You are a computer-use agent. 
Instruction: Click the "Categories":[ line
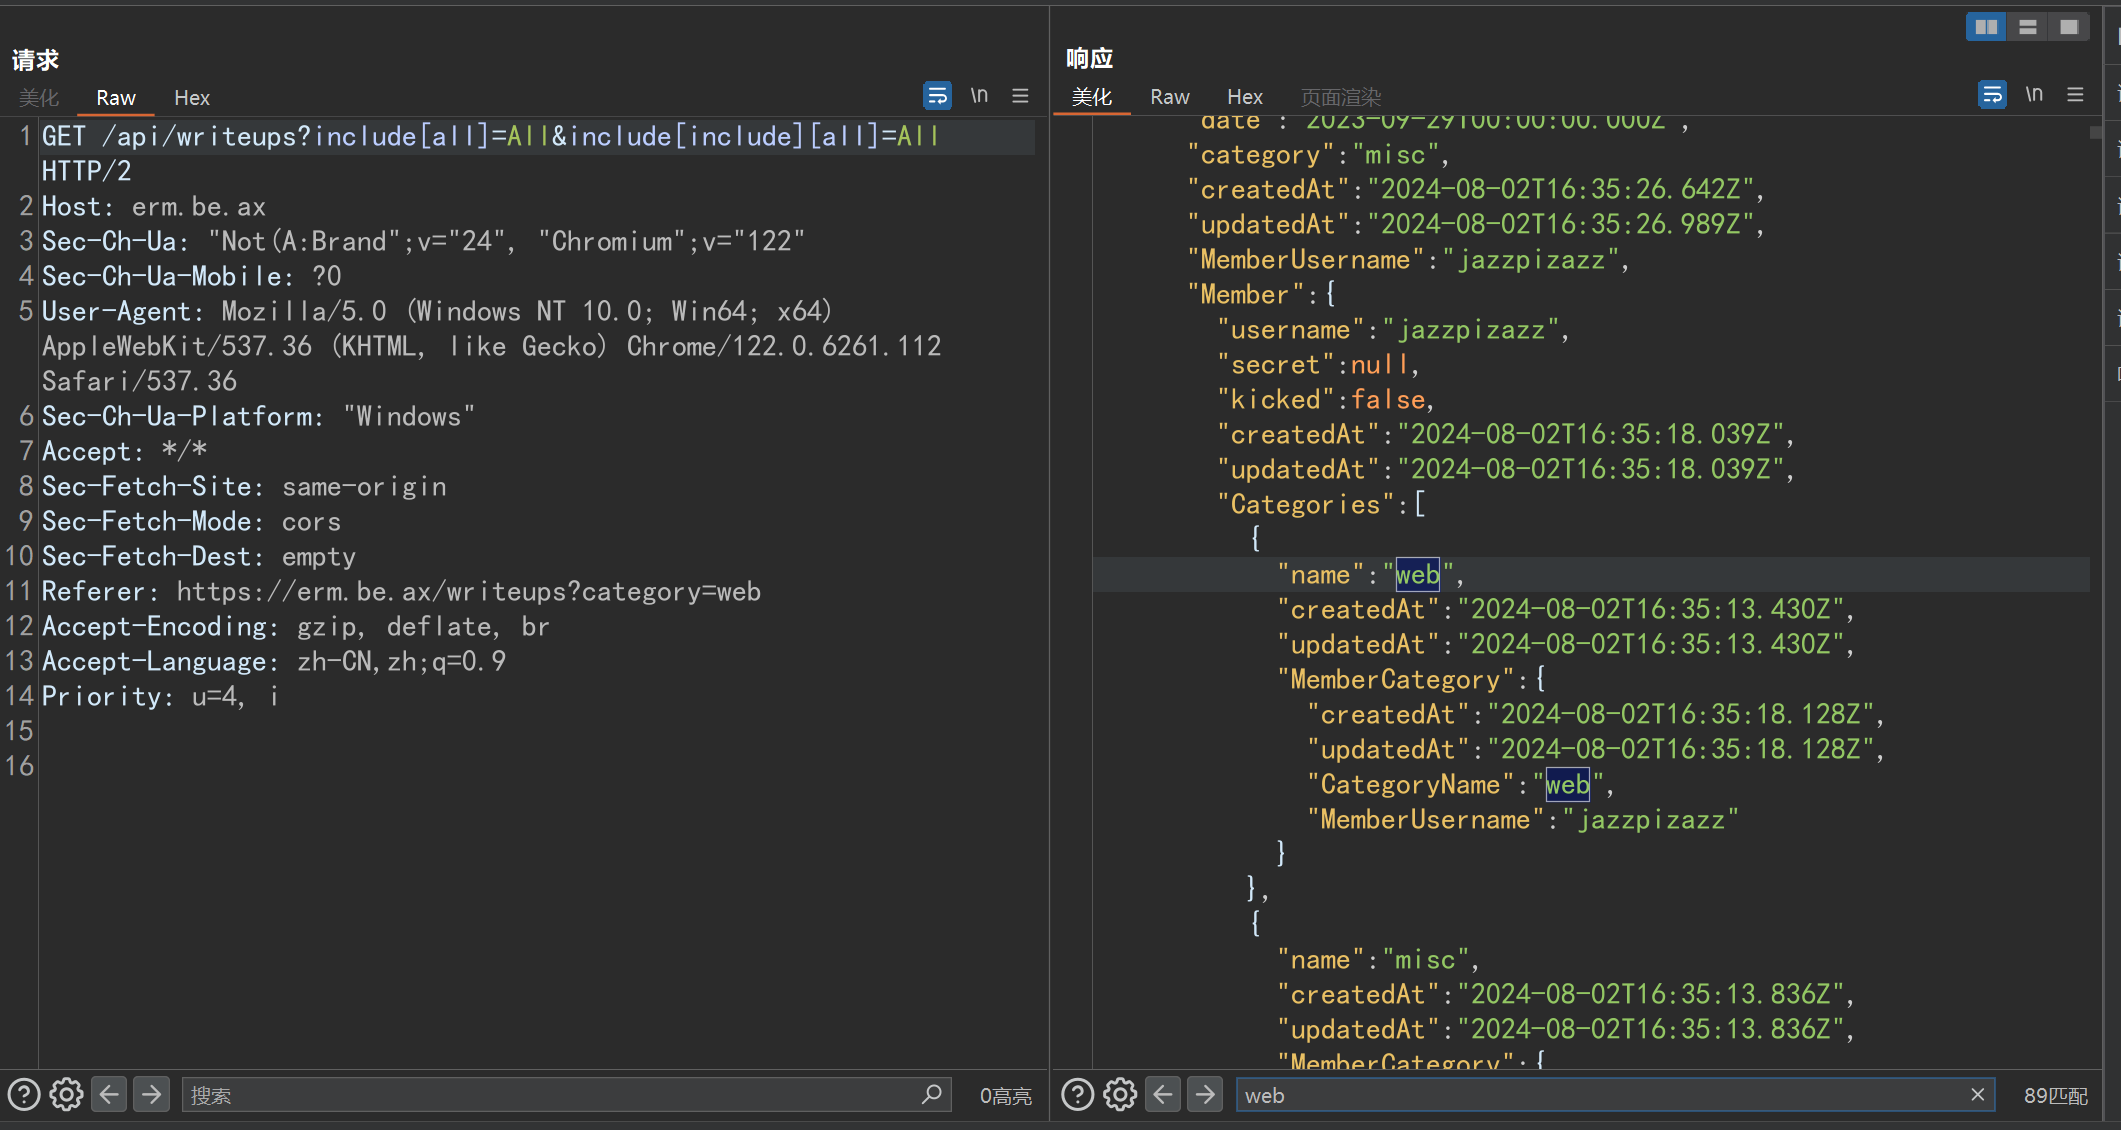pyautogui.click(x=1322, y=505)
